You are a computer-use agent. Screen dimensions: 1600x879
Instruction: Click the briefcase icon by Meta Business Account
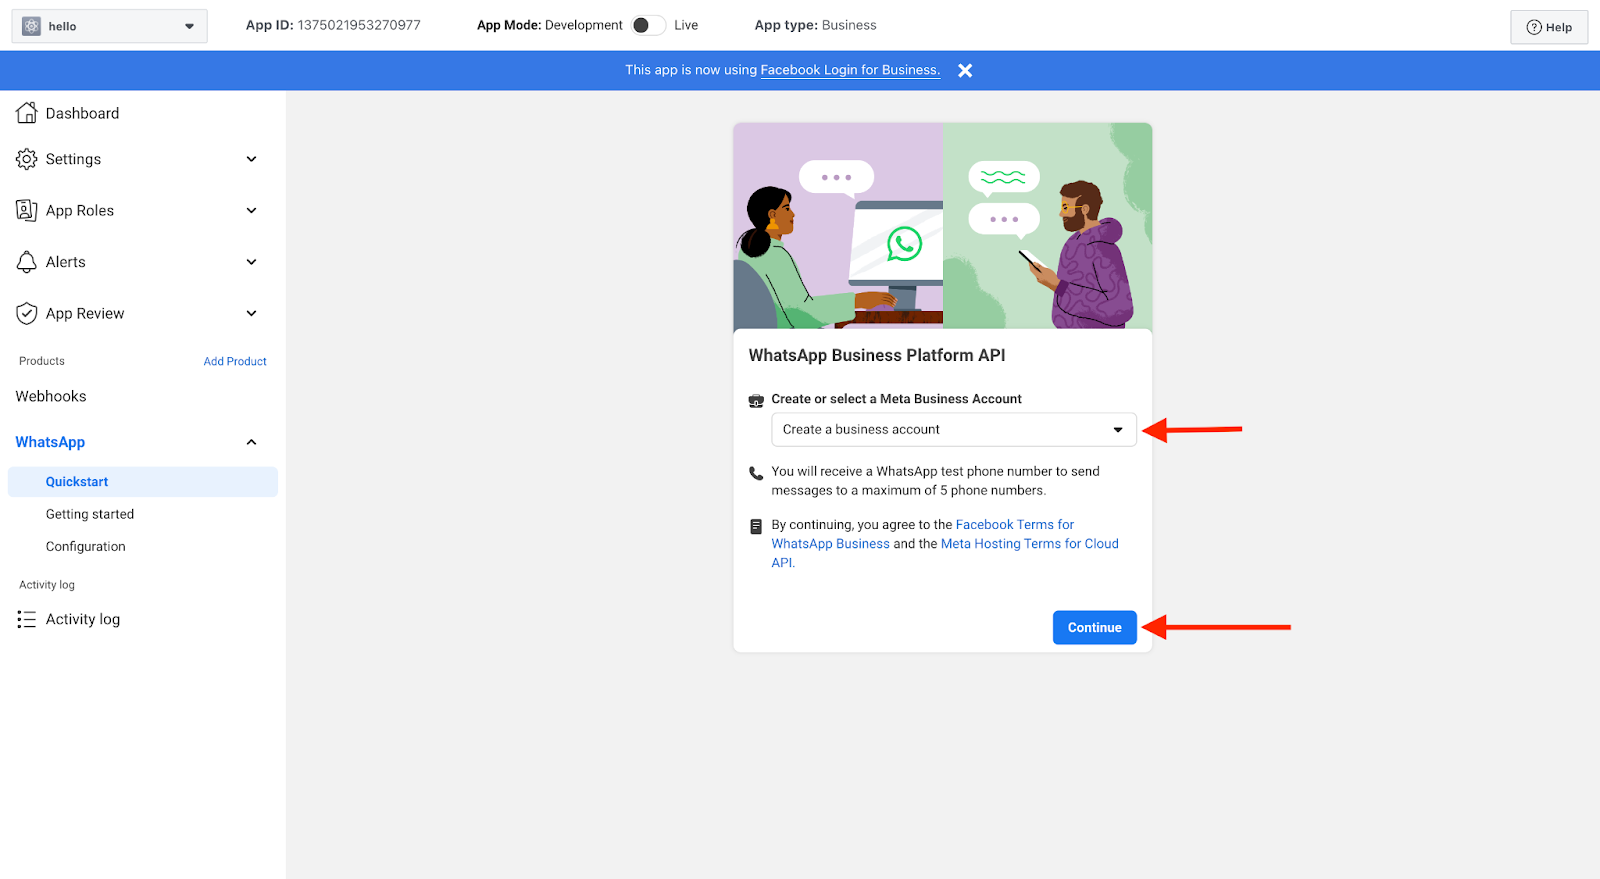756,400
